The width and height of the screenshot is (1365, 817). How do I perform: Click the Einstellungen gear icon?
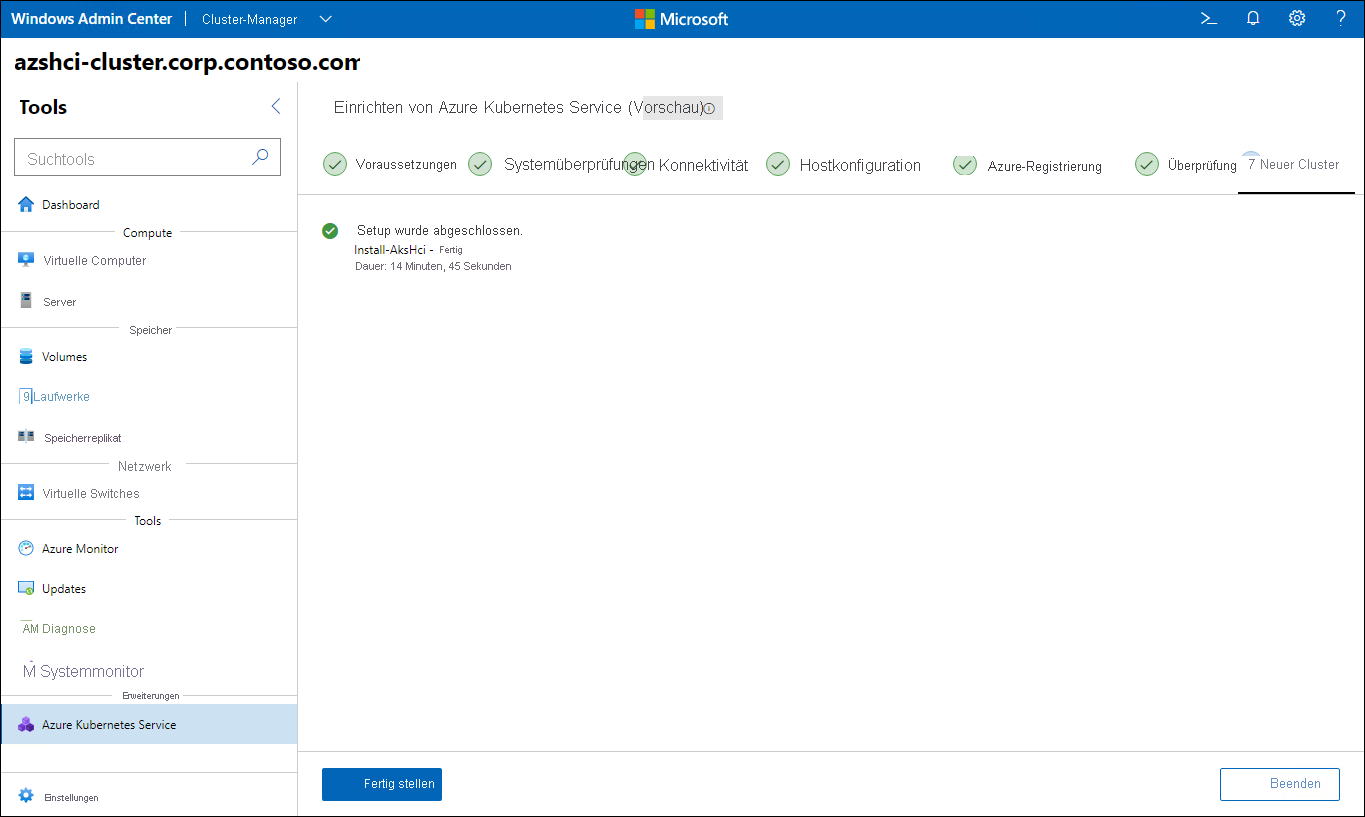pyautogui.click(x=26, y=796)
